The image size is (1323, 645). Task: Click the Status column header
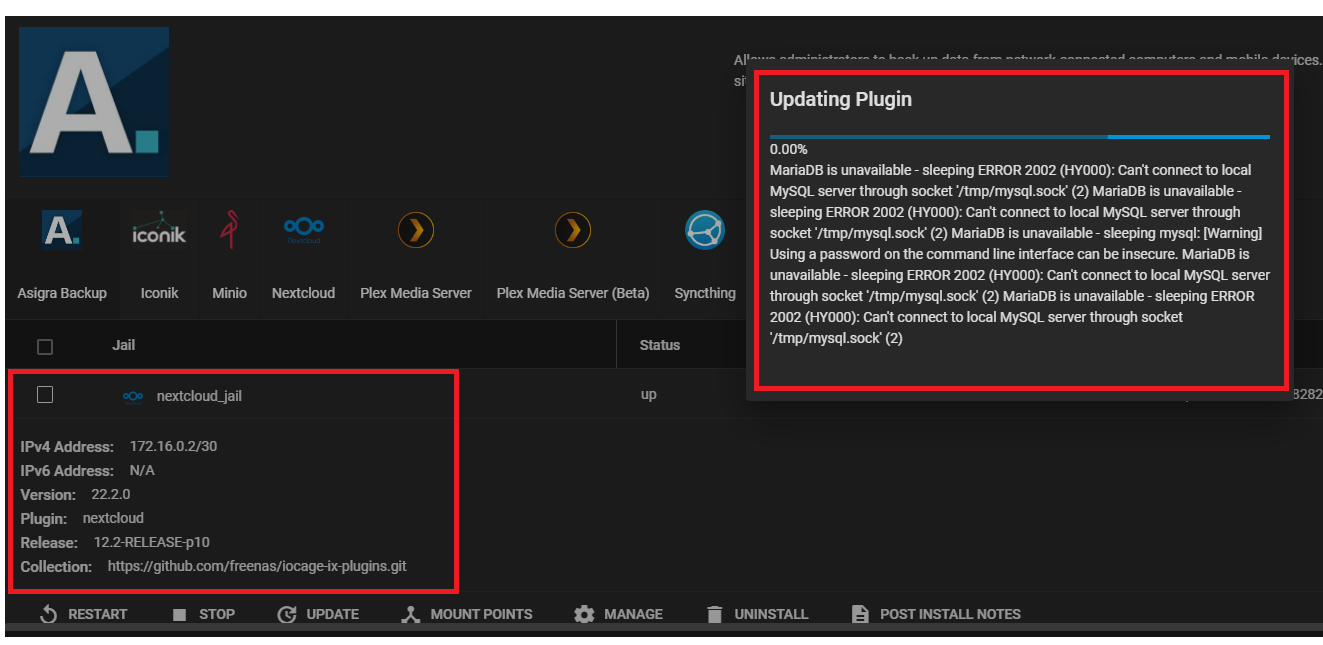tap(660, 345)
